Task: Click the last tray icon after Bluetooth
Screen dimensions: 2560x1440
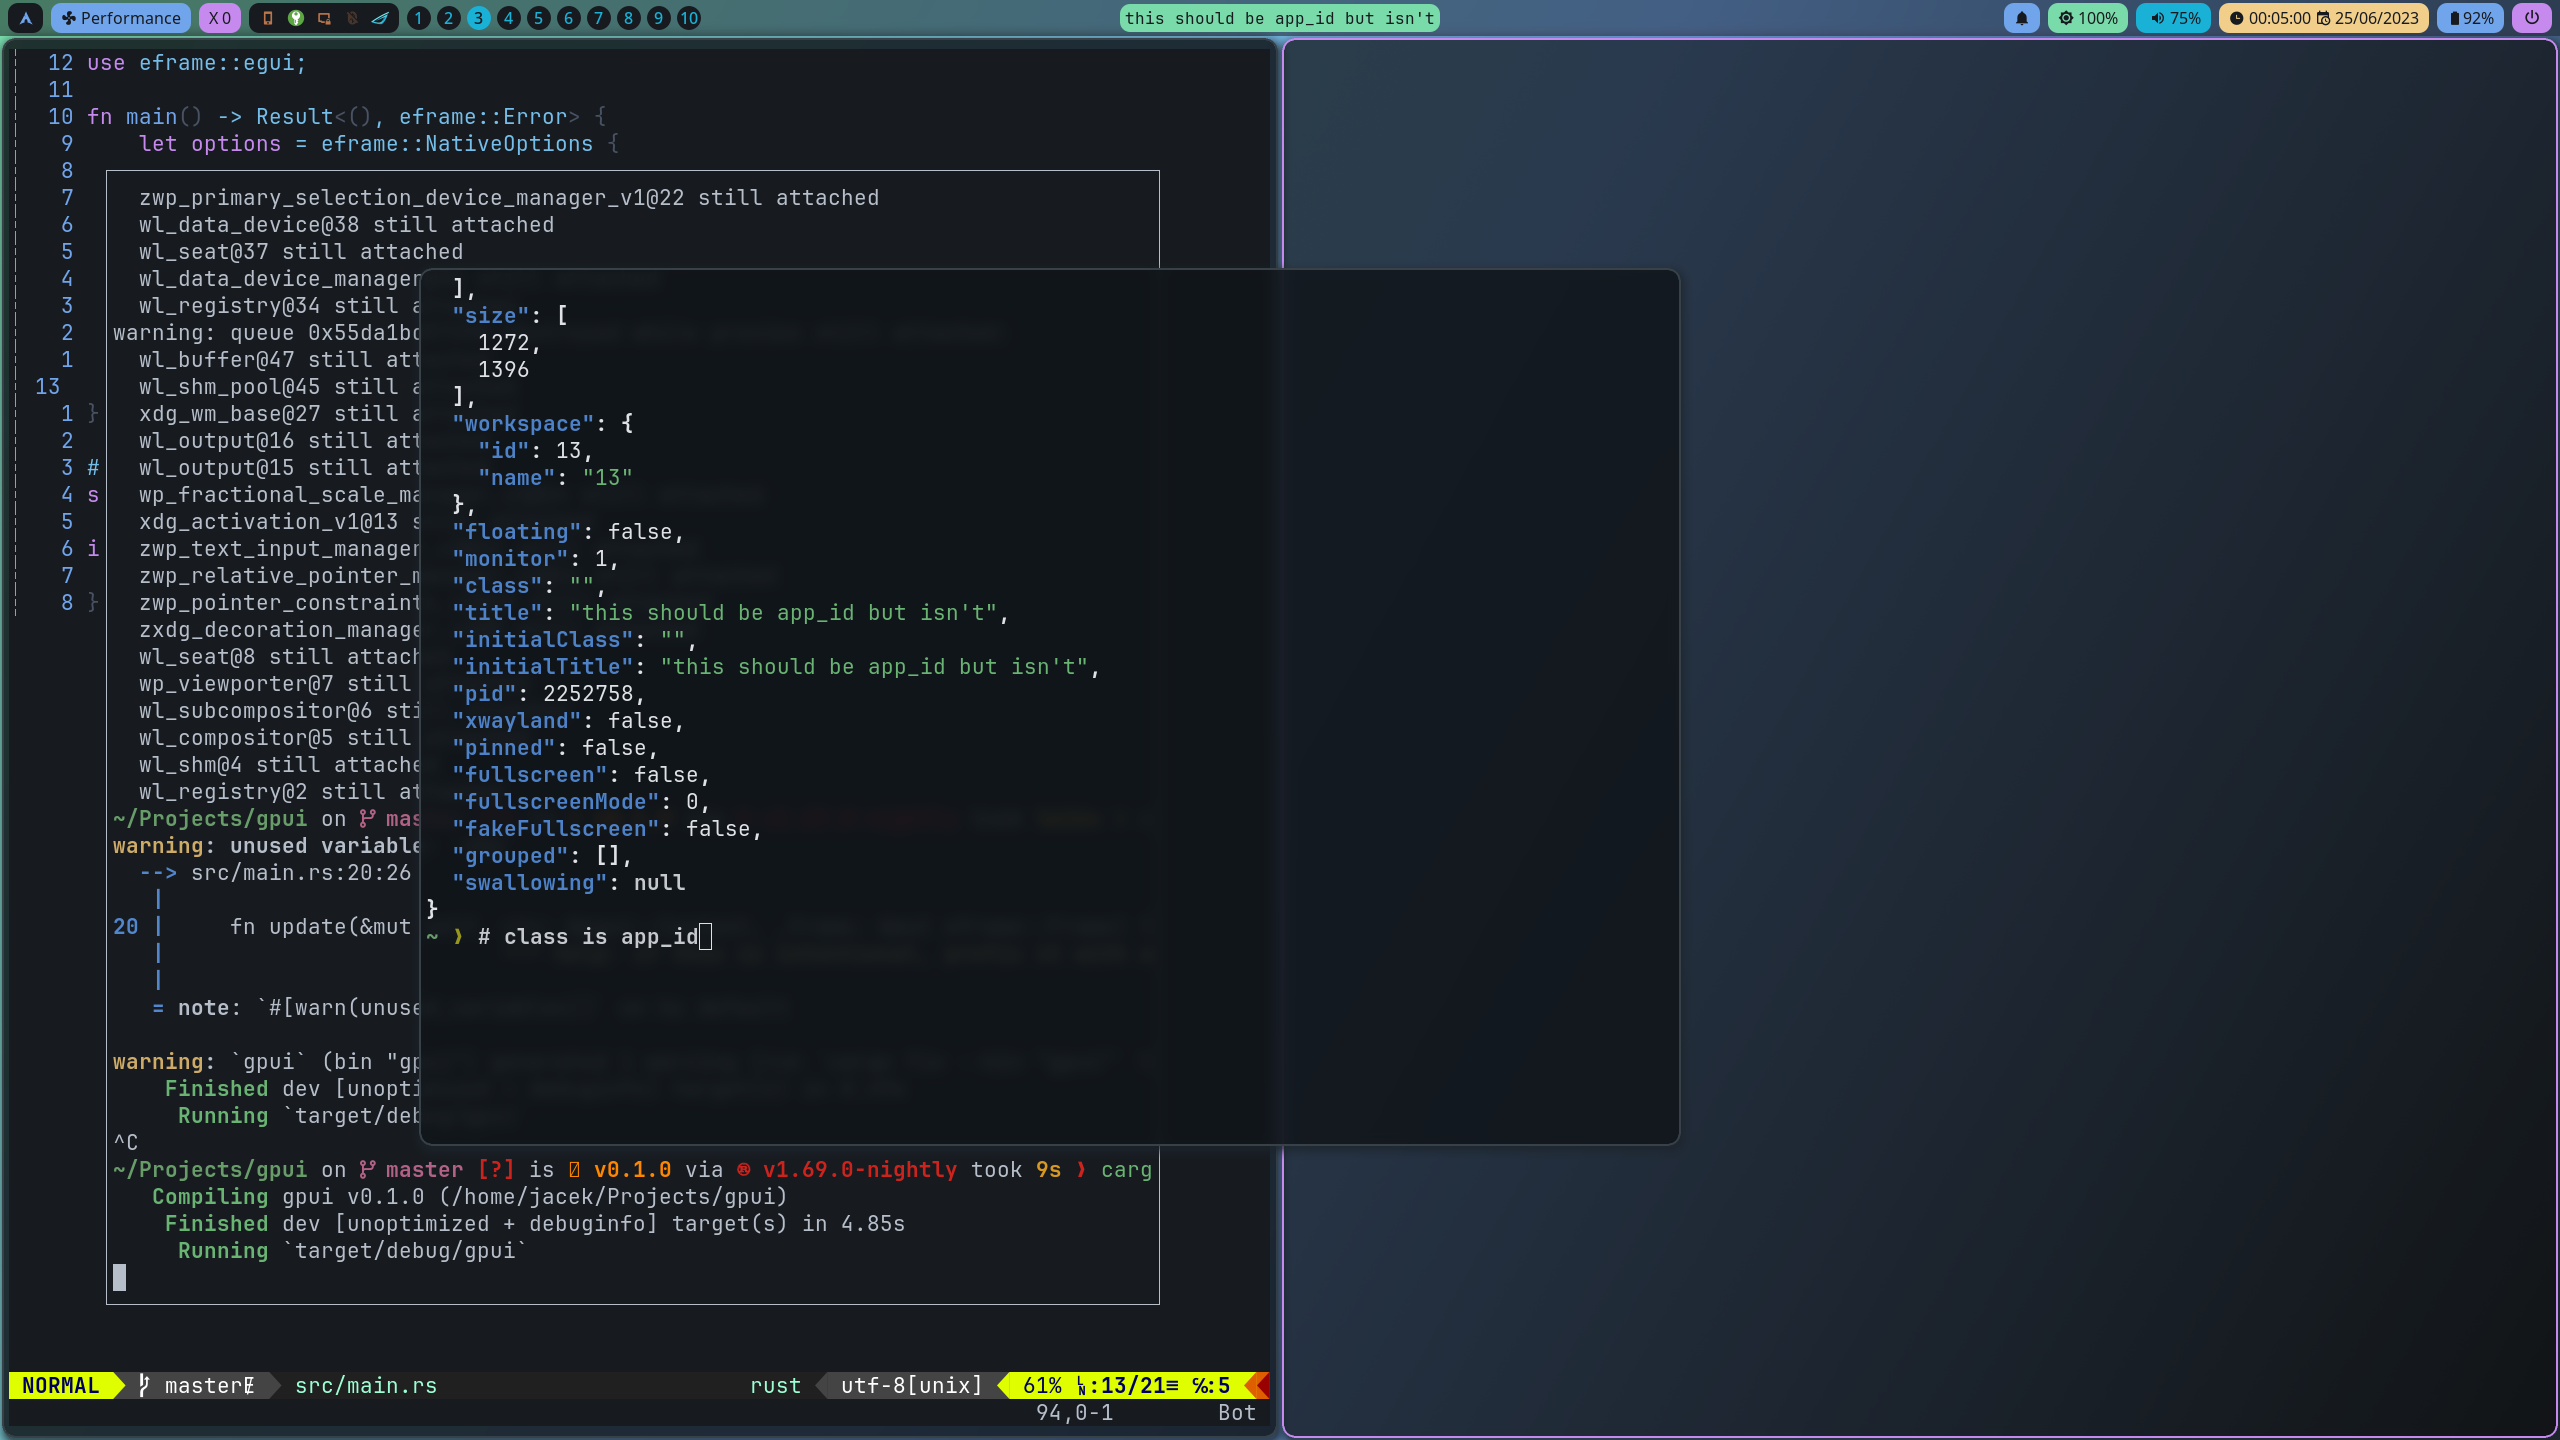Action: pos(381,18)
